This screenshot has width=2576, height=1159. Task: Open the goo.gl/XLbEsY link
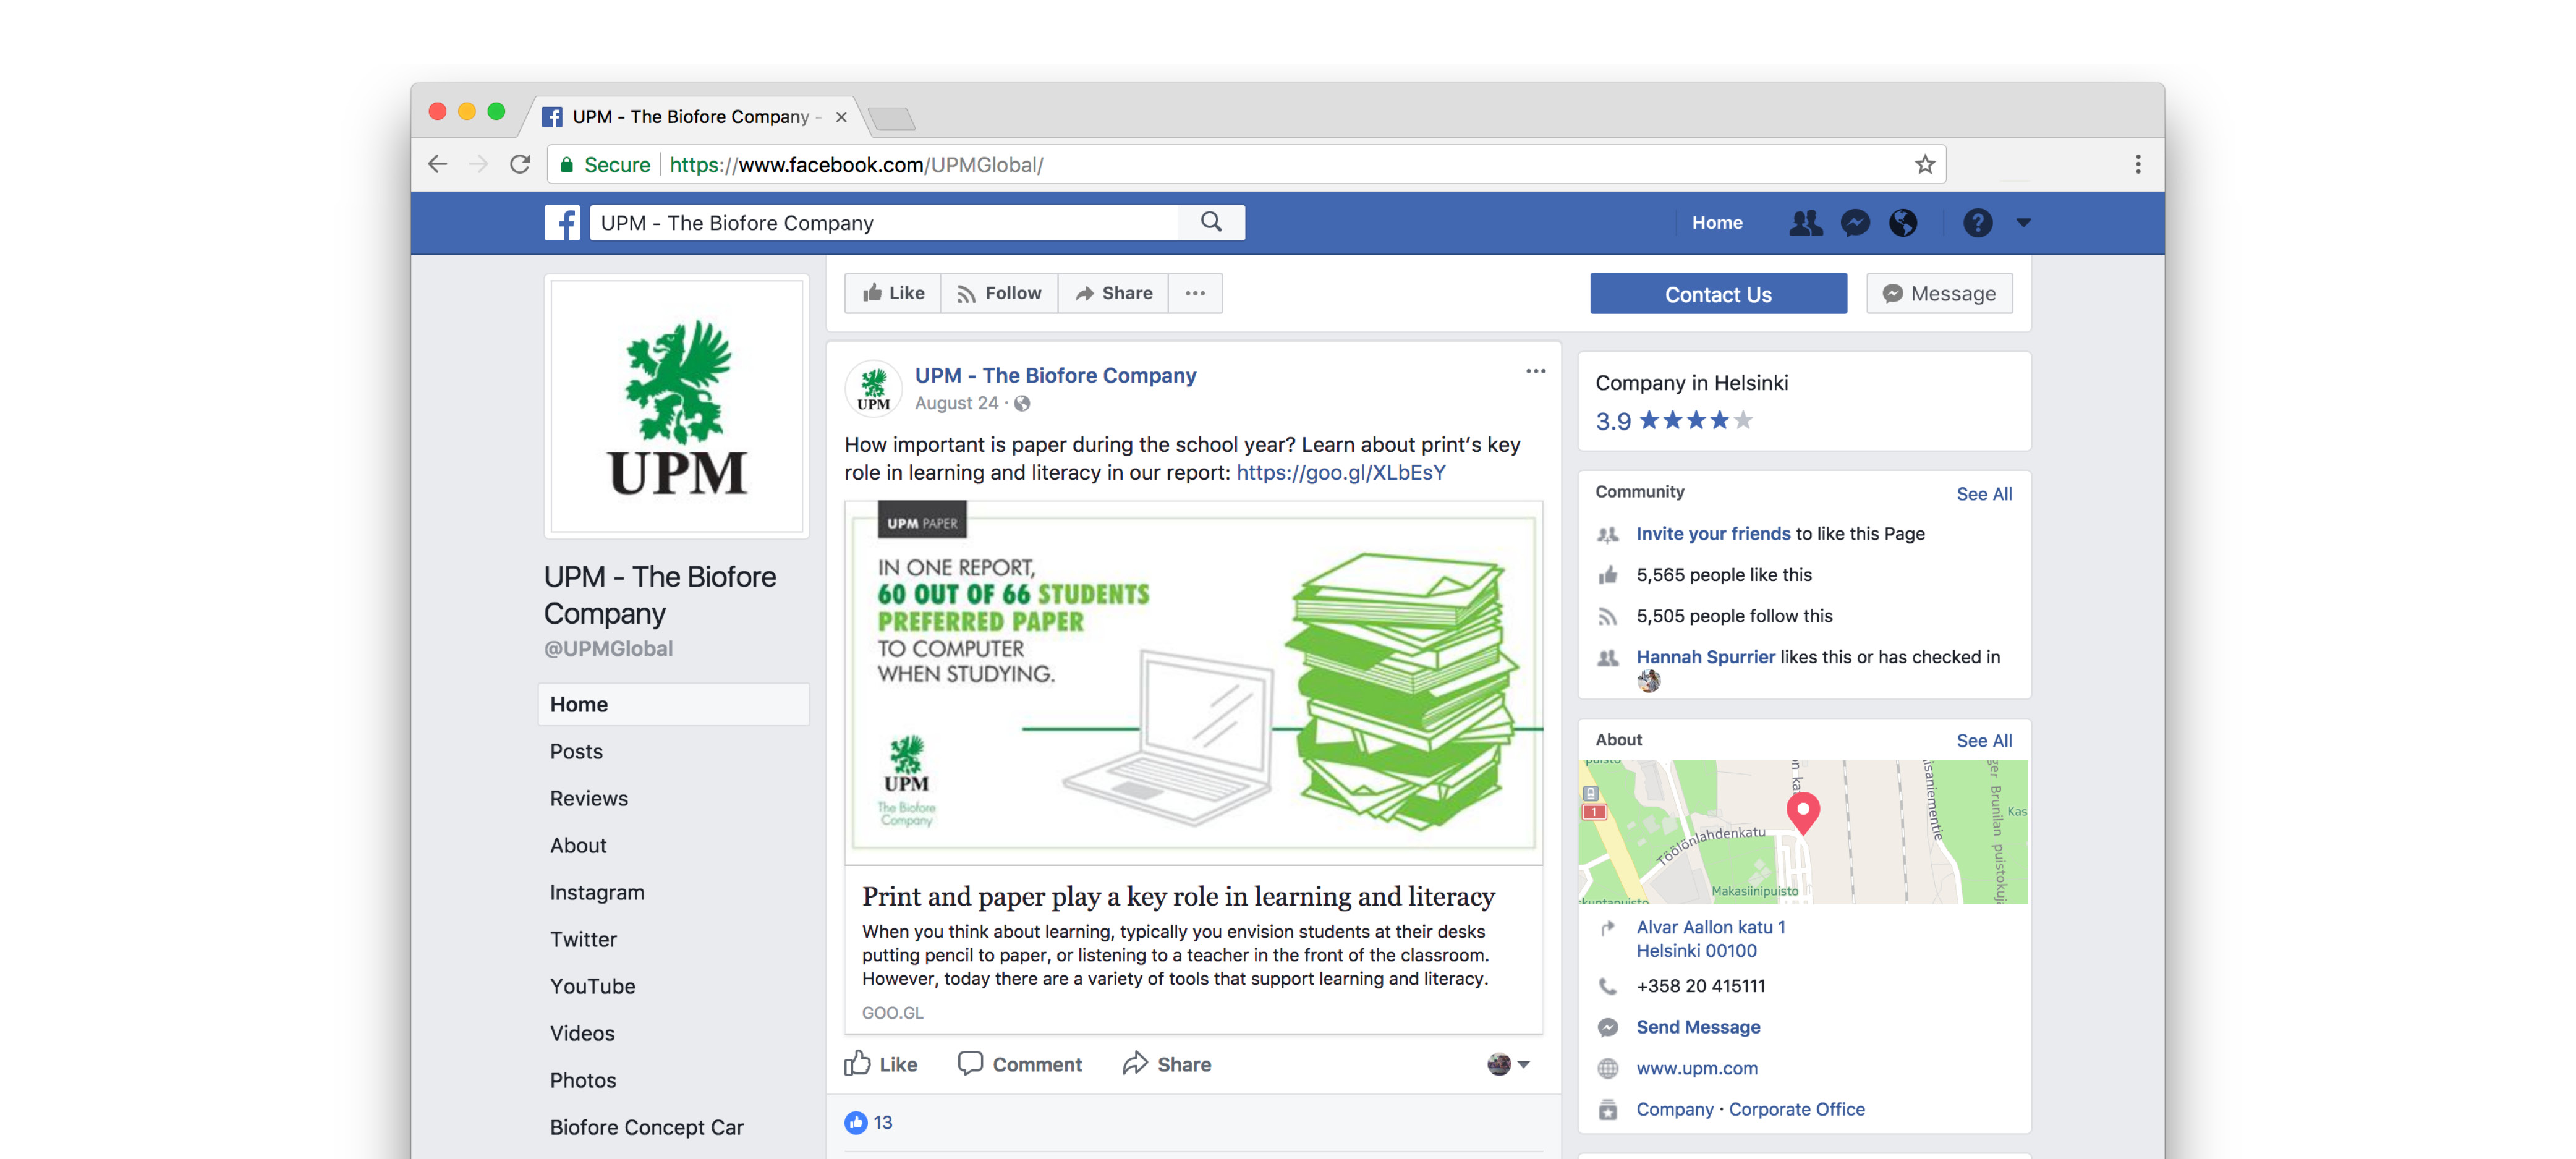coord(1341,472)
